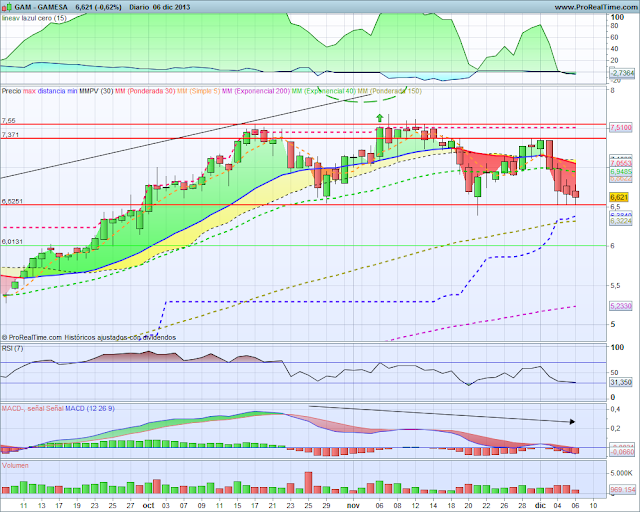Screen dimensions: 640x512
Task: Click the candlestick icon beside GAM - GAMESA
Action: (x=7, y=7)
